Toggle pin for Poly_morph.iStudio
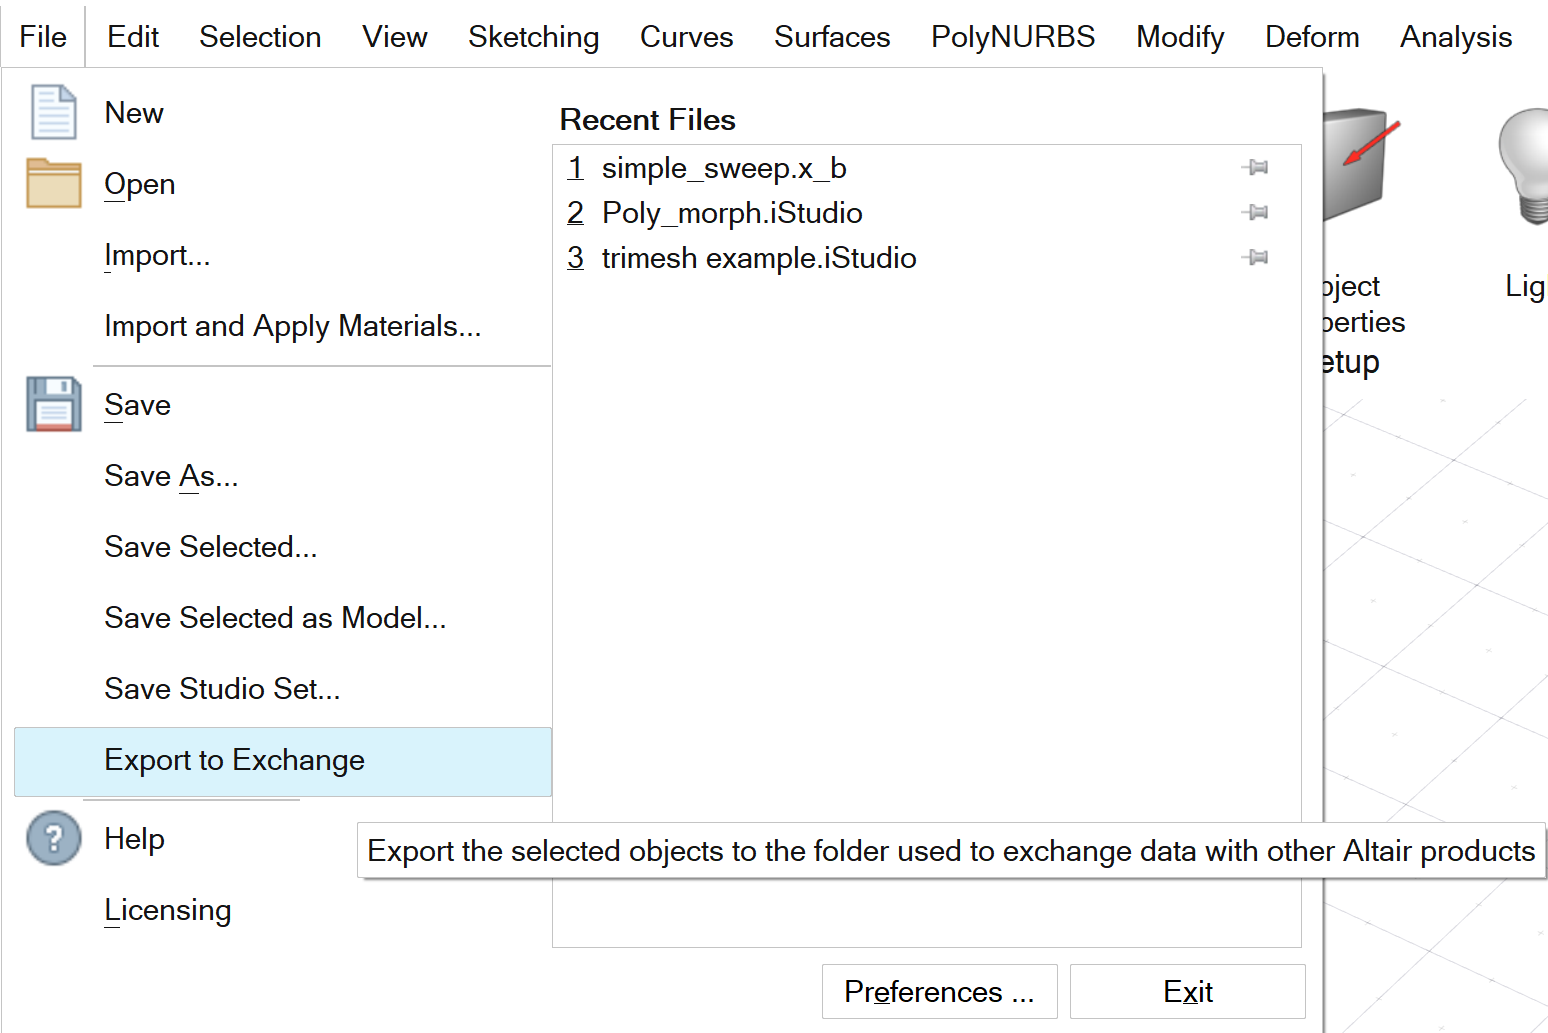Screen dimensions: 1548x1033 pos(1255,212)
